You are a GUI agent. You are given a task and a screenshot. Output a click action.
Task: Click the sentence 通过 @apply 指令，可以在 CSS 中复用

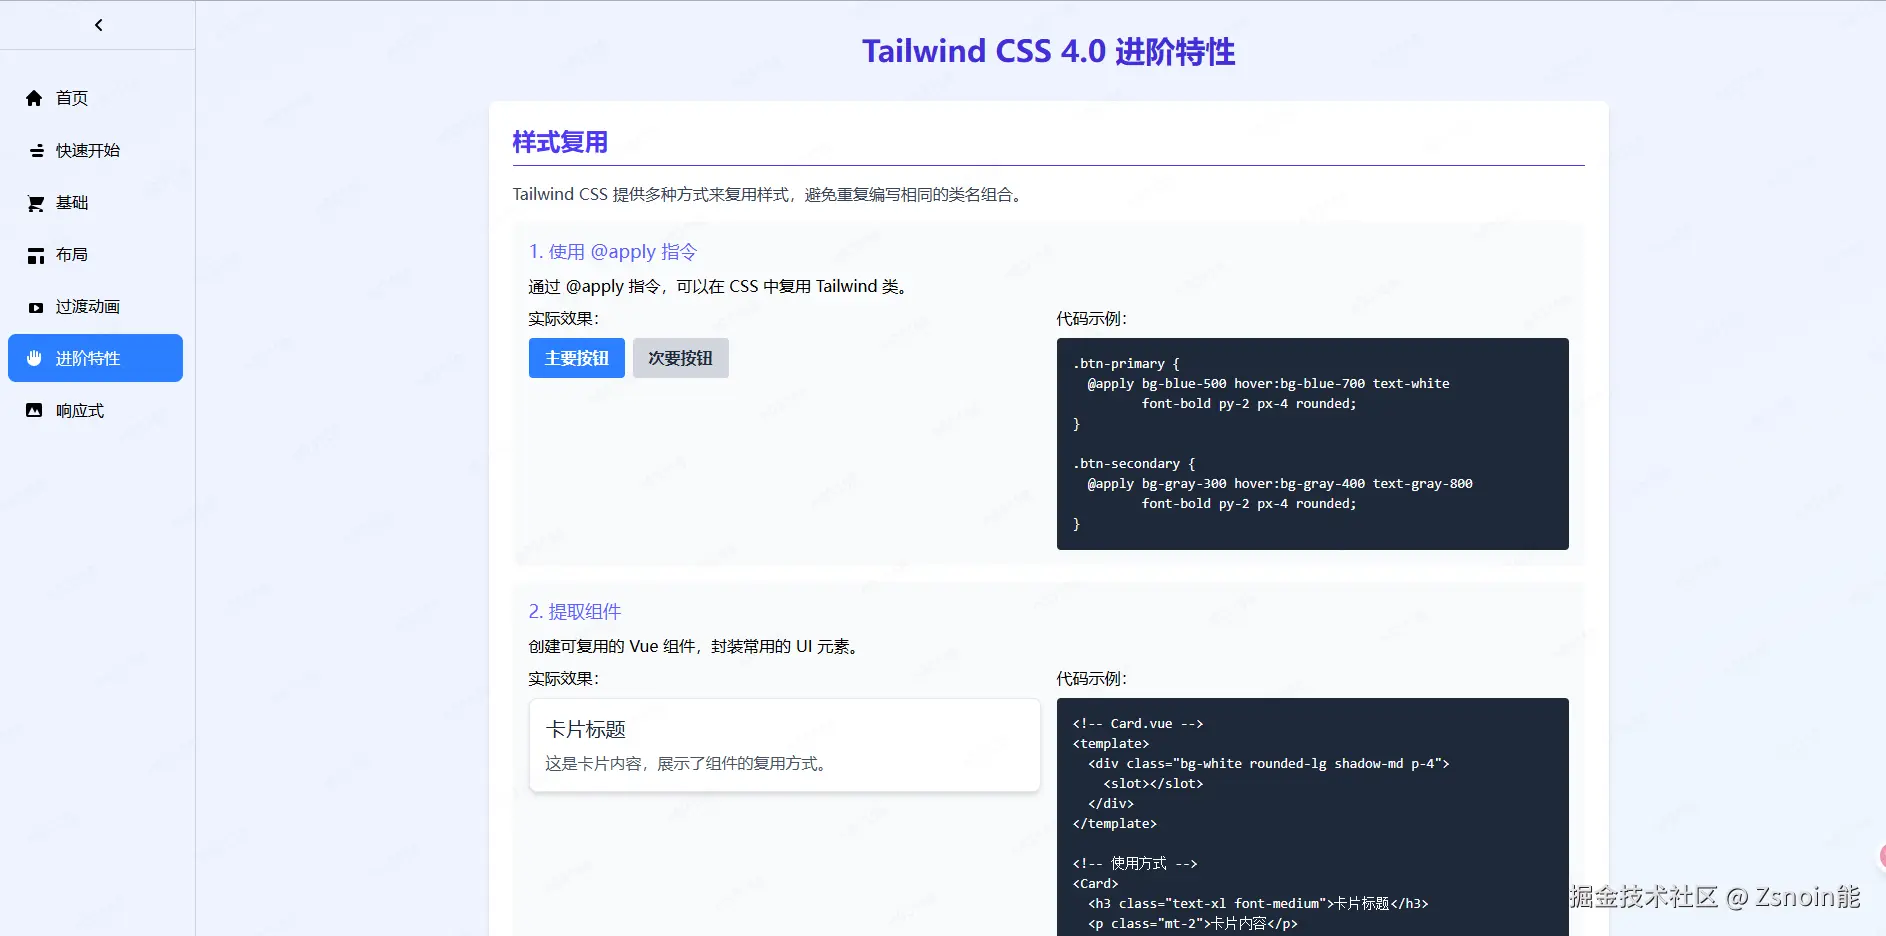click(721, 287)
